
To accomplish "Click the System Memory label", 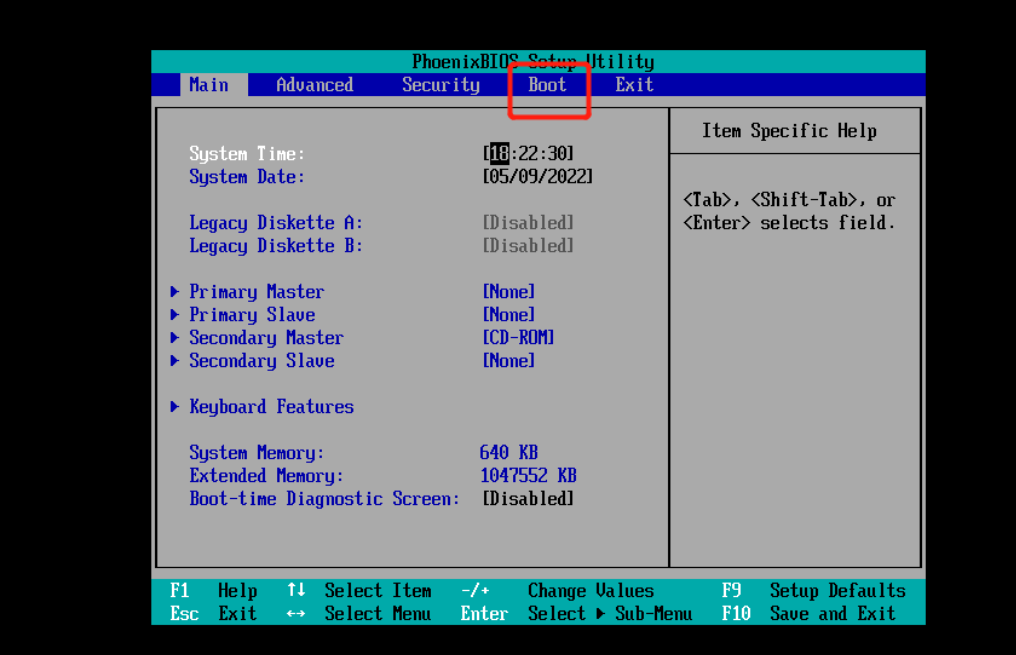I will [x=257, y=453].
